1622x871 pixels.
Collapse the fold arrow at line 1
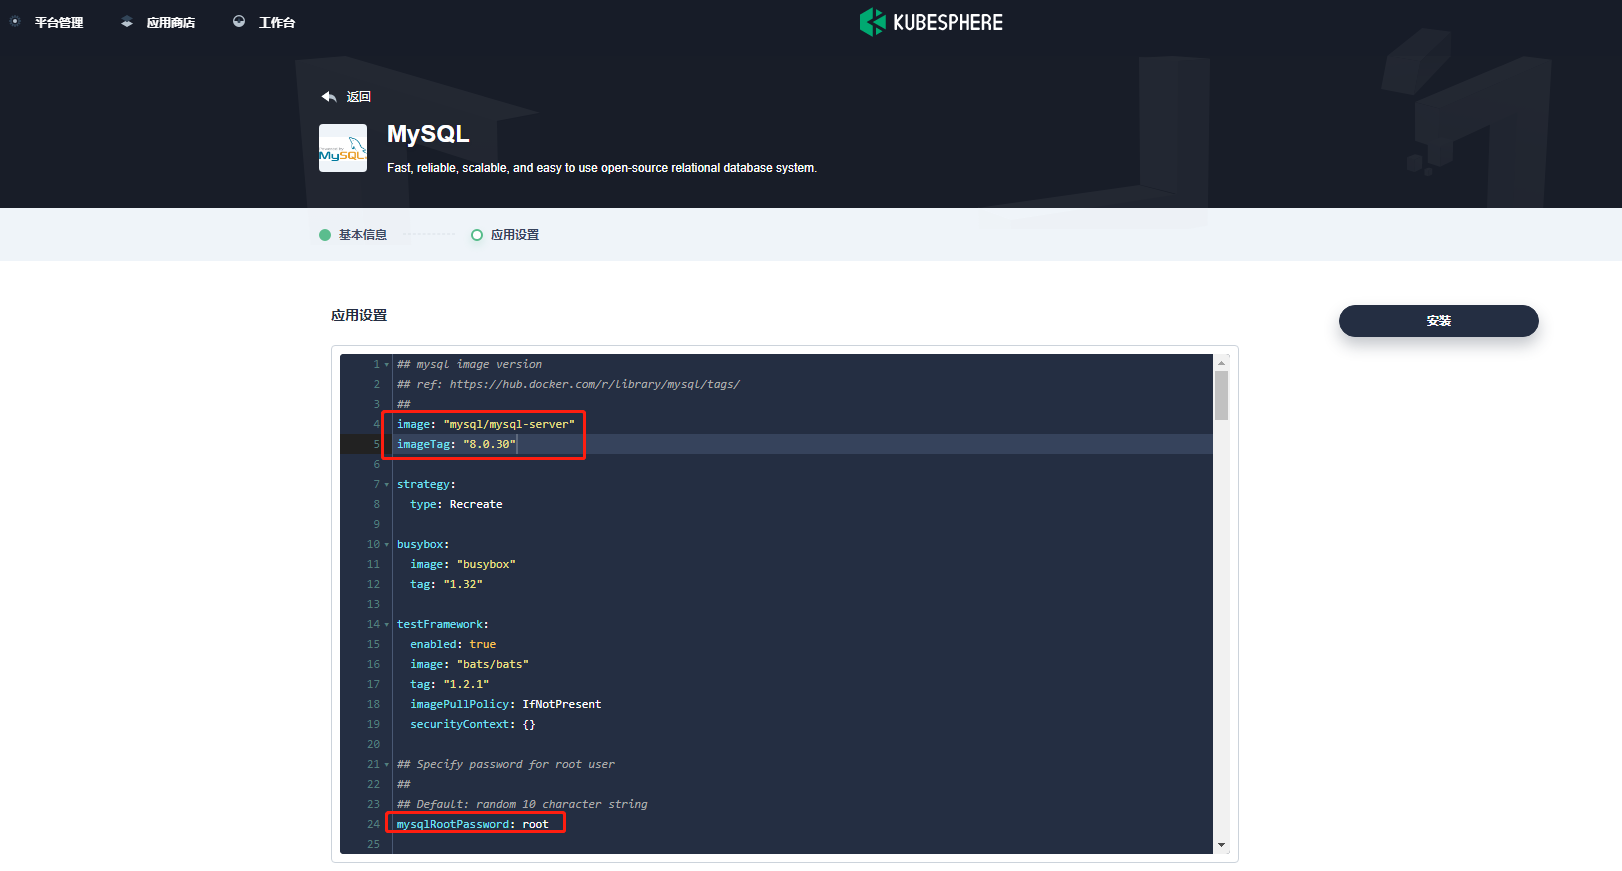tap(387, 365)
